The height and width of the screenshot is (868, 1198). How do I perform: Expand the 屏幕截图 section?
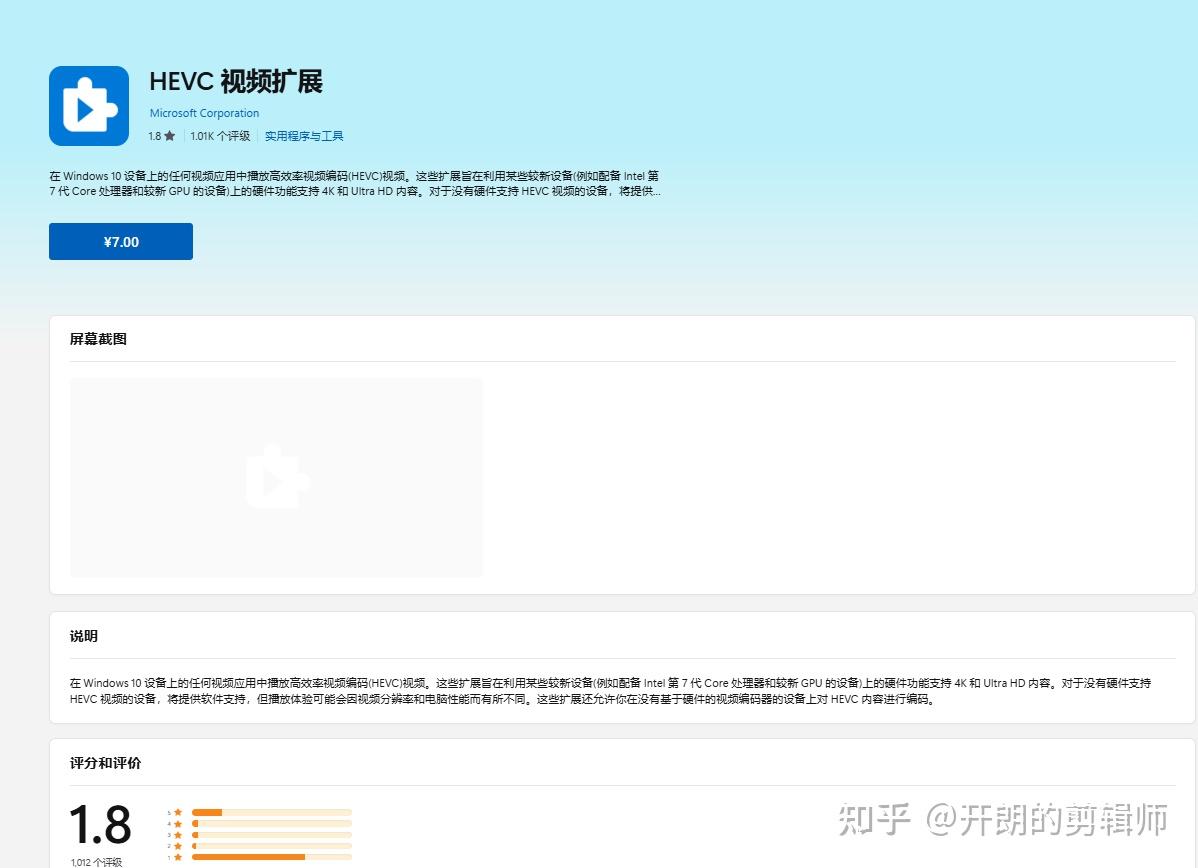[x=97, y=339]
